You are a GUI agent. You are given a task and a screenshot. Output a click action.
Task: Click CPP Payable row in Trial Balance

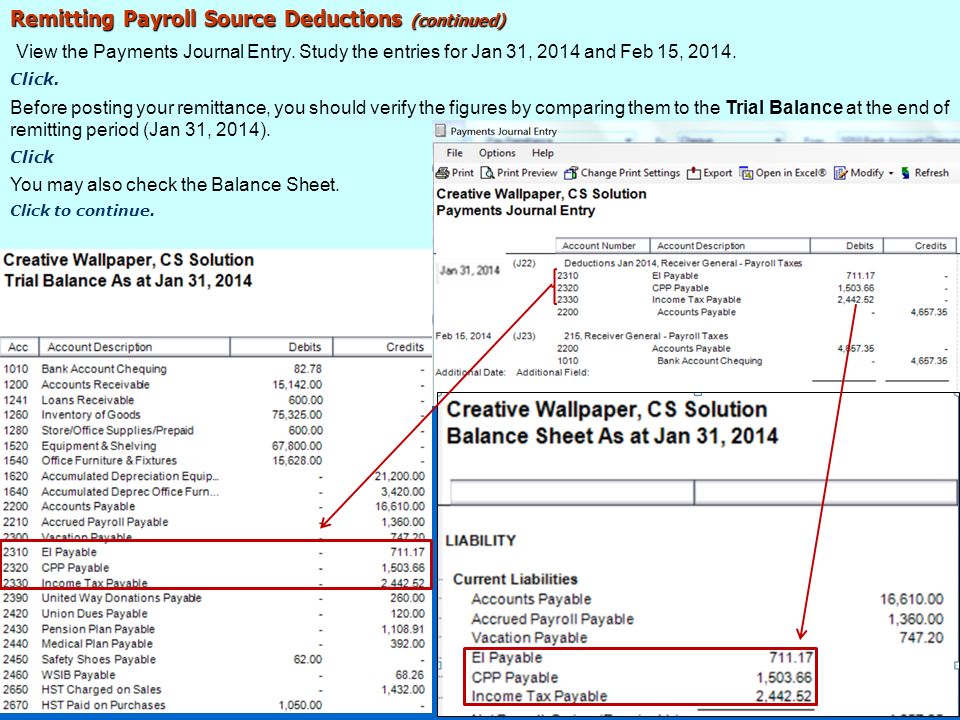214,568
